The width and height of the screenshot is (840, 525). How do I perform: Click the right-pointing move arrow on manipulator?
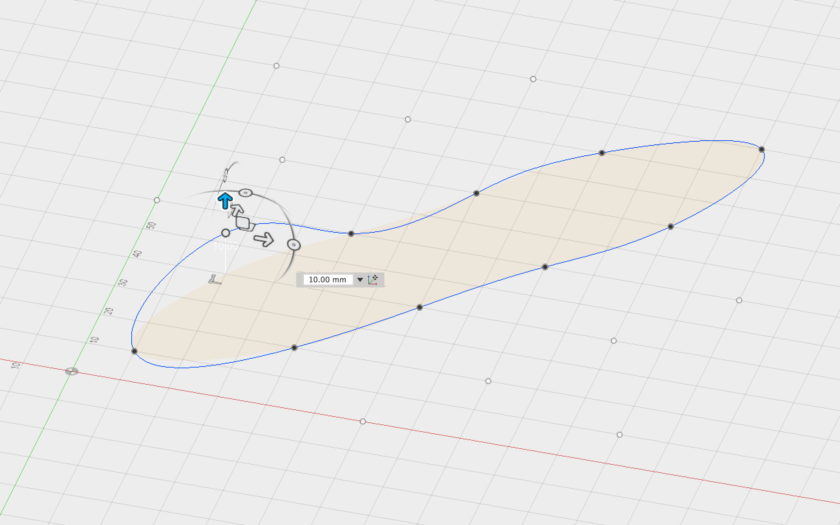coord(264,239)
